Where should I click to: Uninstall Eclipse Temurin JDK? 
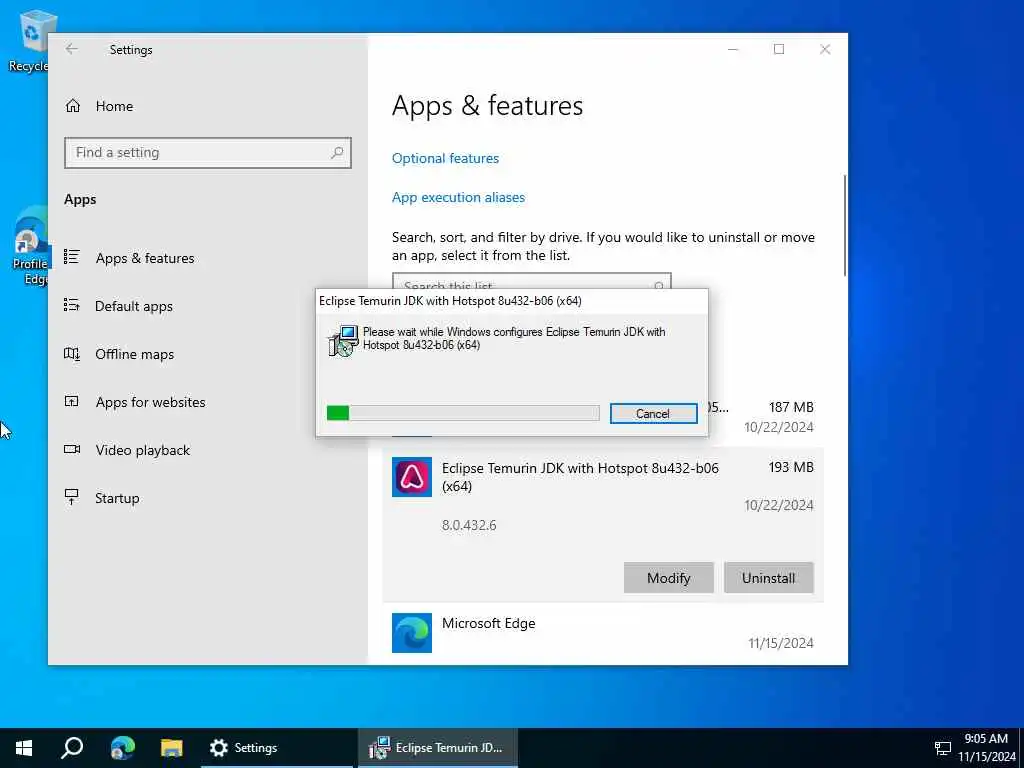tap(768, 578)
